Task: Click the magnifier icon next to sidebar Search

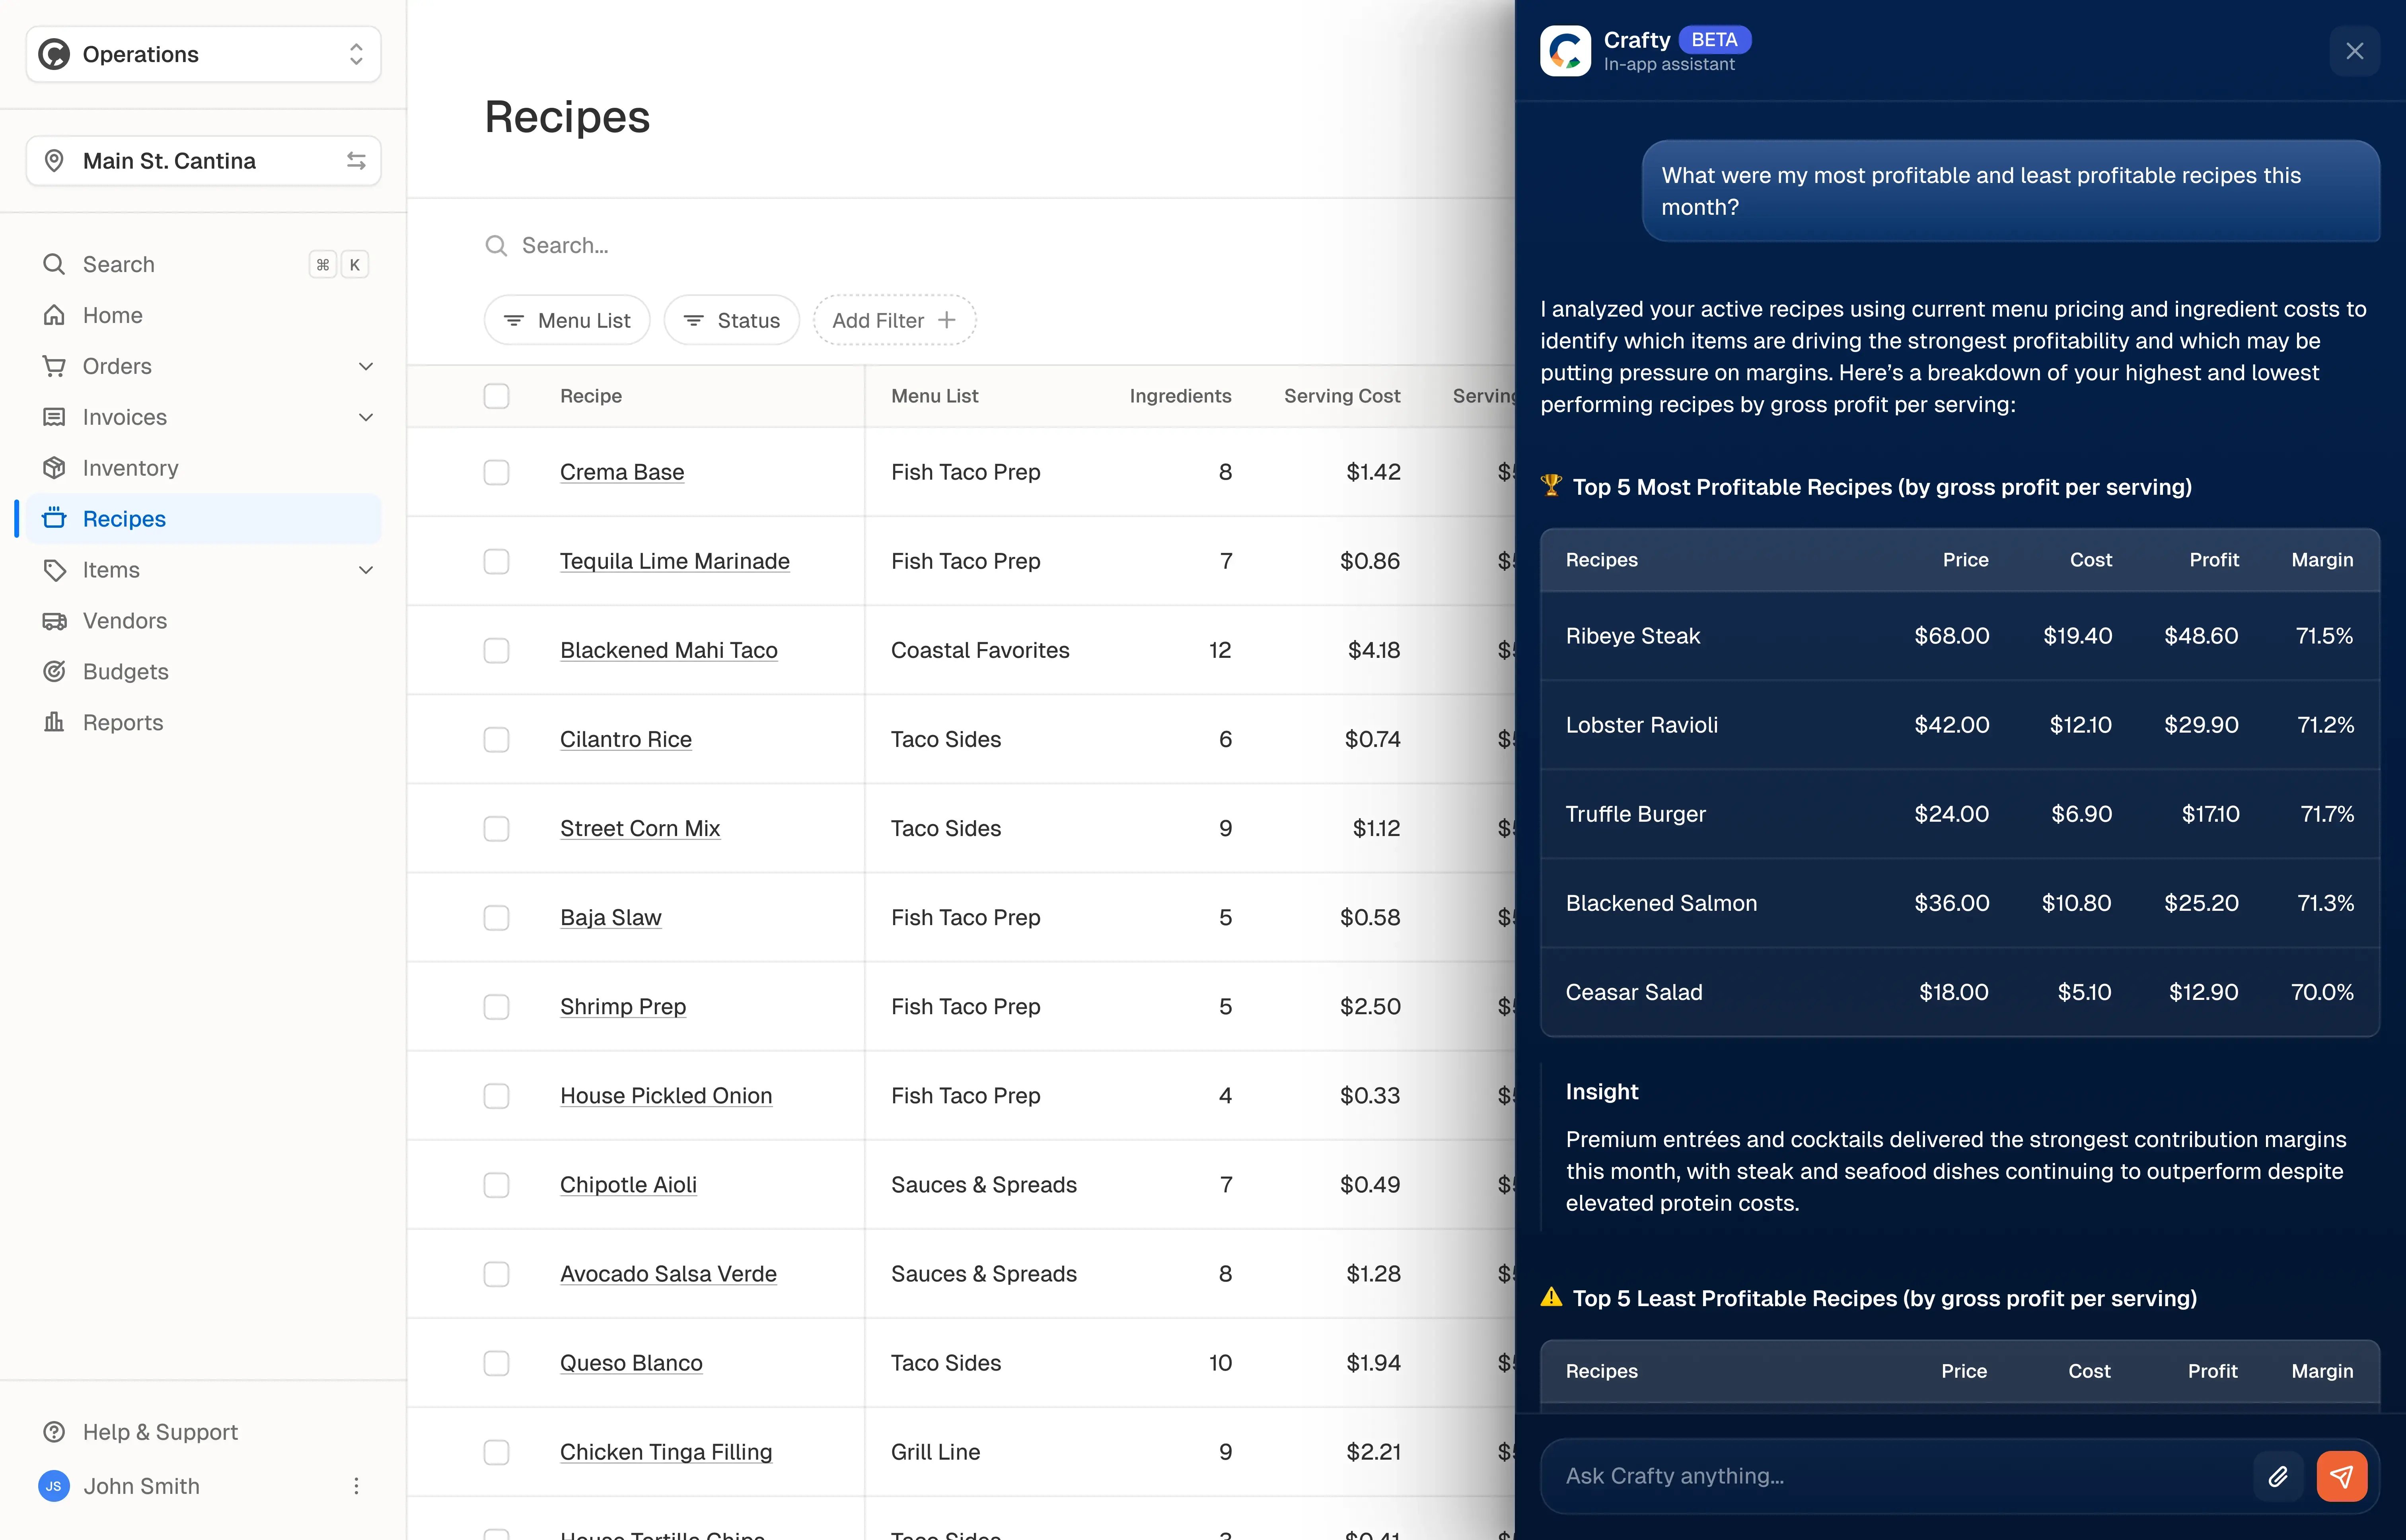Action: pos(54,264)
